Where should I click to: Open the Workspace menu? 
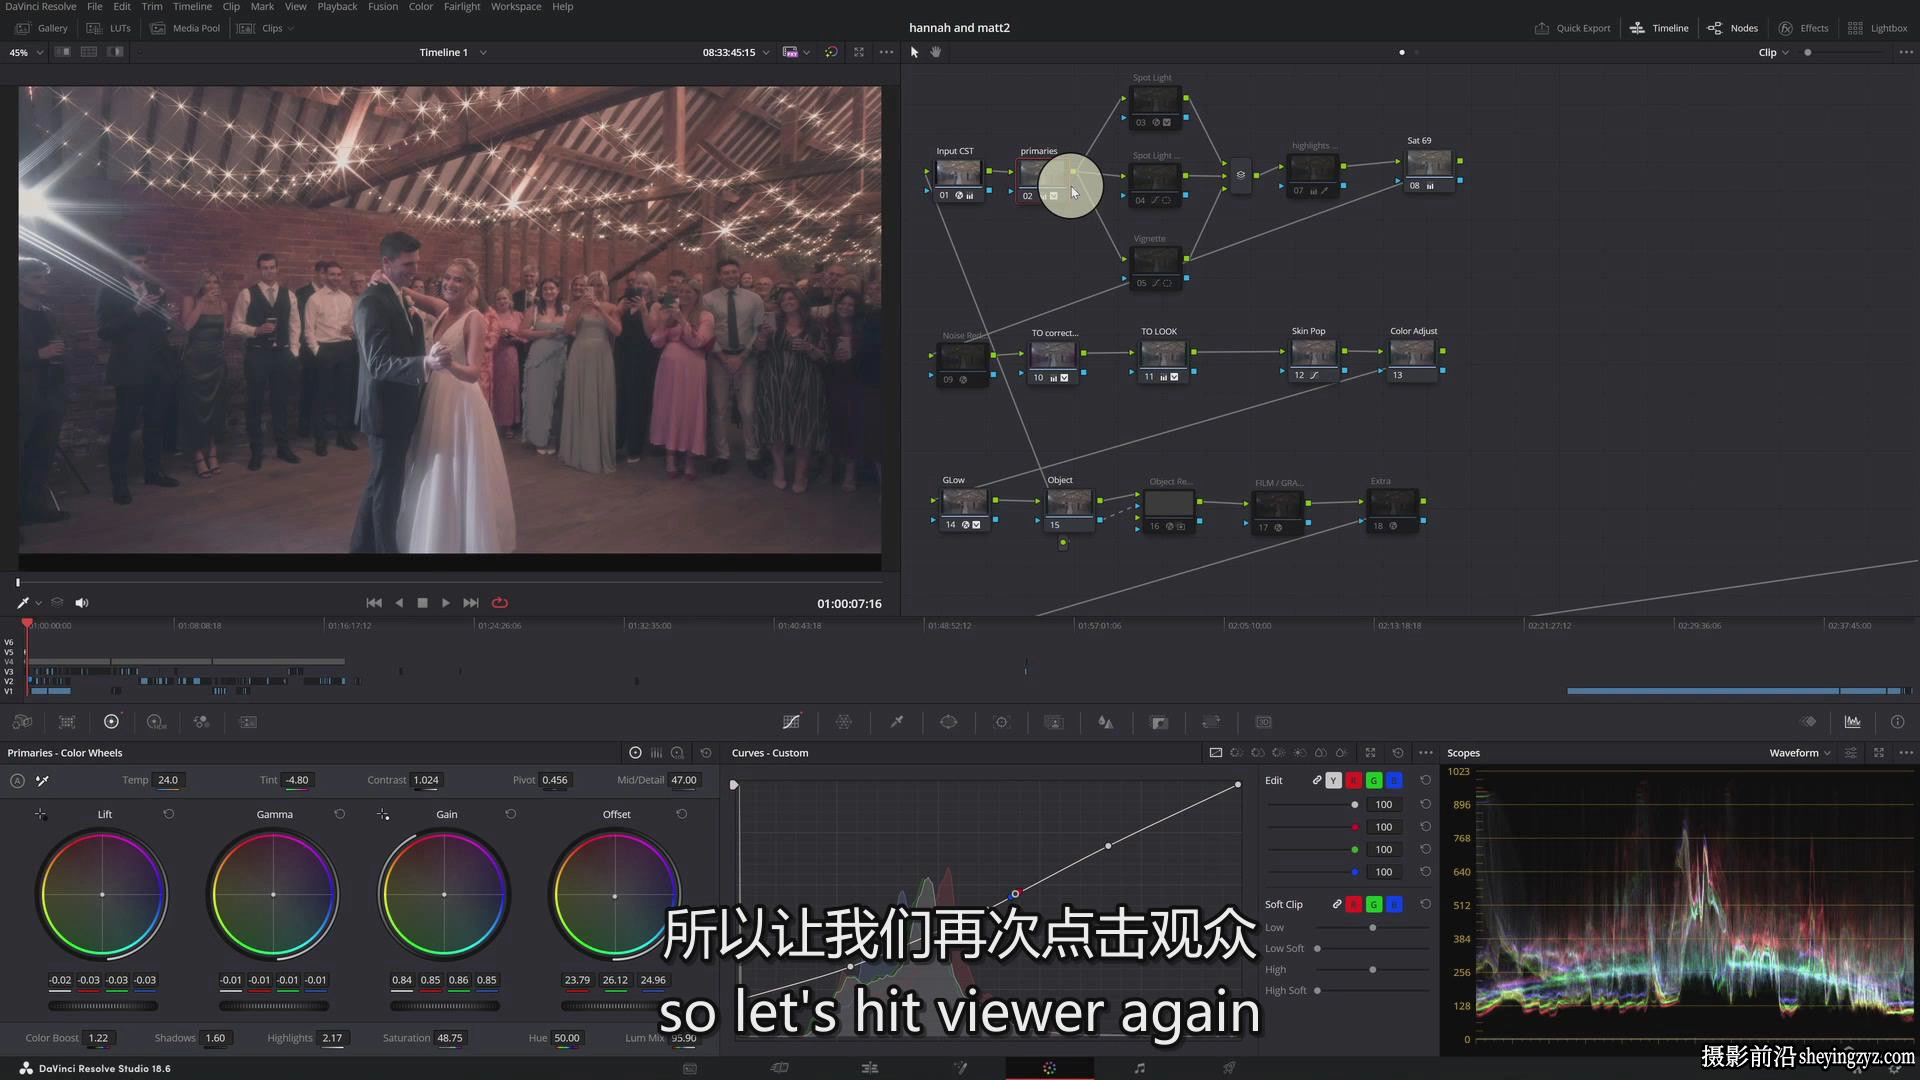(516, 7)
